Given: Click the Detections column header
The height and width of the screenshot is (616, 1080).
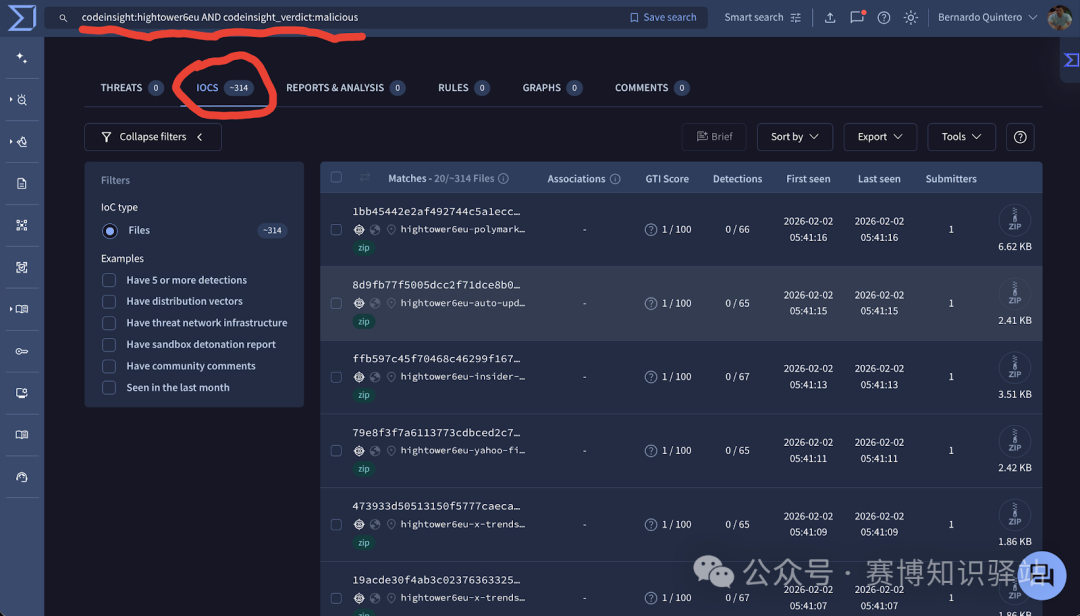Looking at the screenshot, I should [x=737, y=178].
